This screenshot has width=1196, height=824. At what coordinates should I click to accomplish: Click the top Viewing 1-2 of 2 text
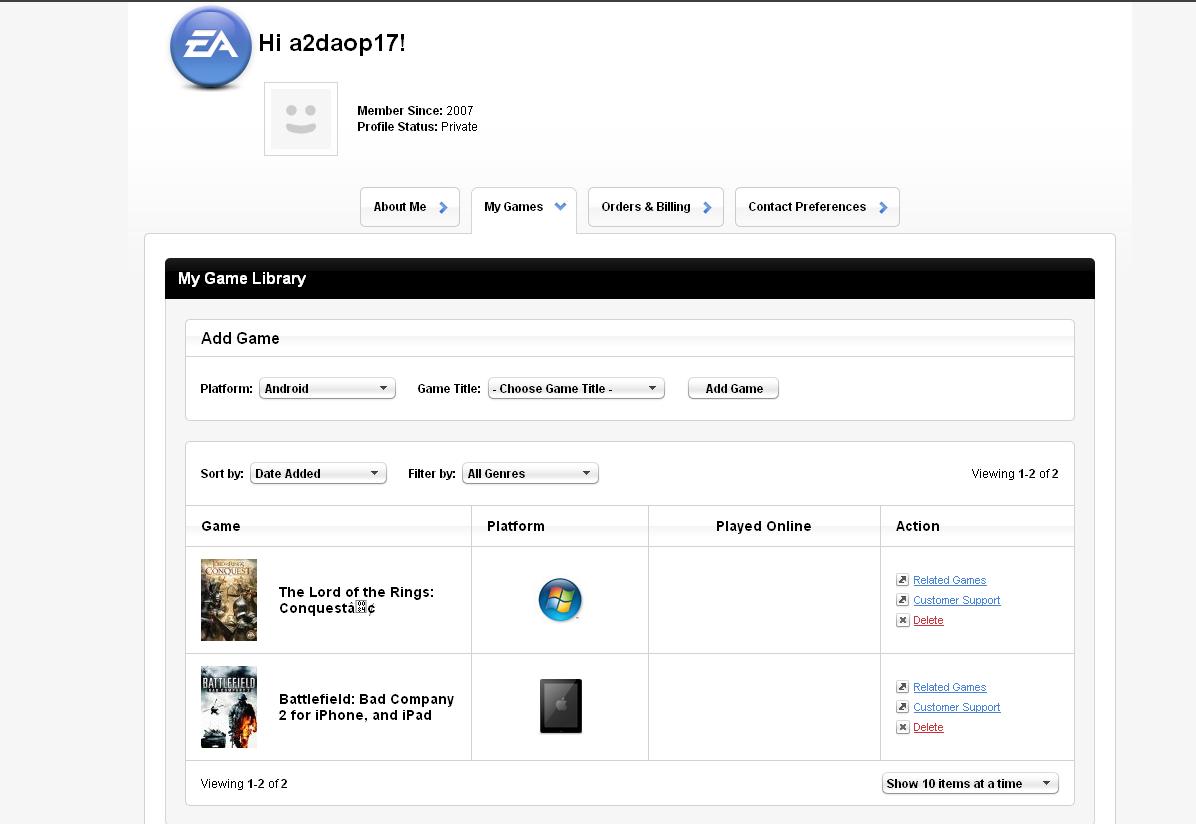(x=1014, y=474)
